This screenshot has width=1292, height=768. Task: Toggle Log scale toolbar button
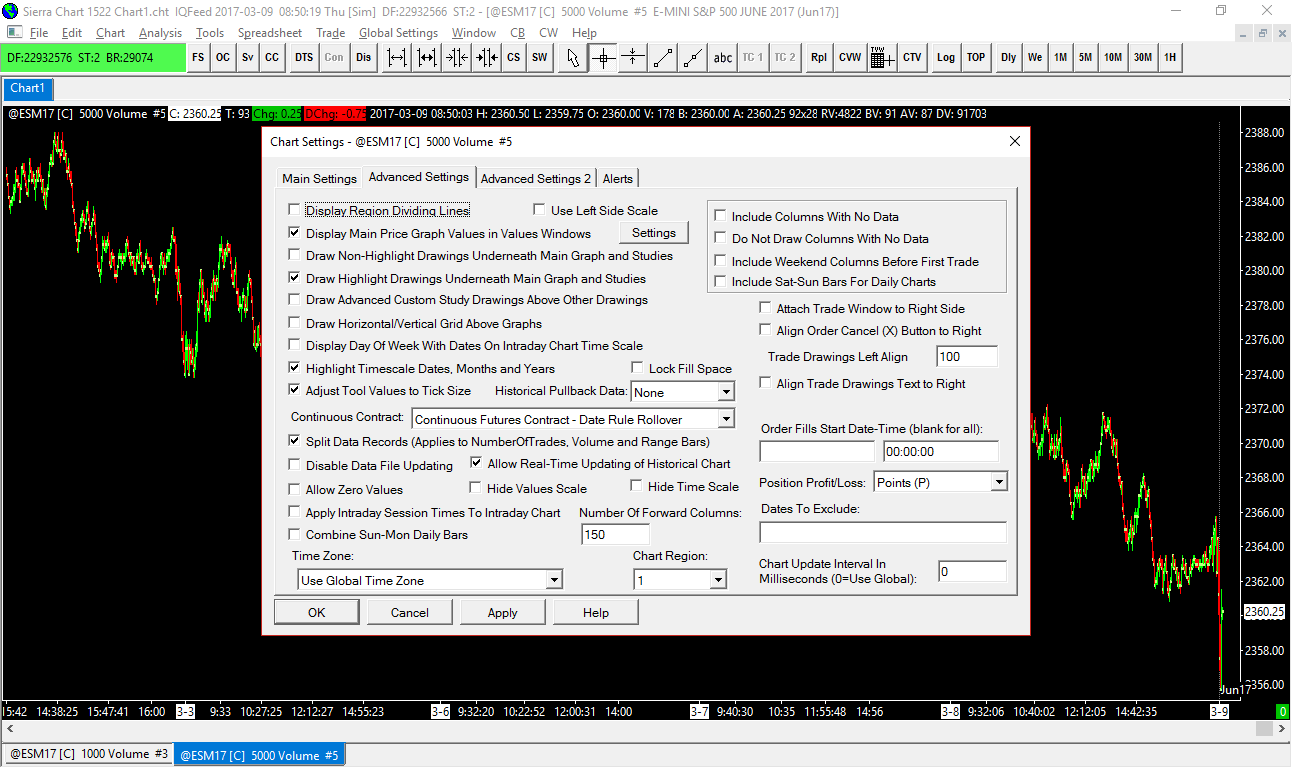[x=945, y=58]
